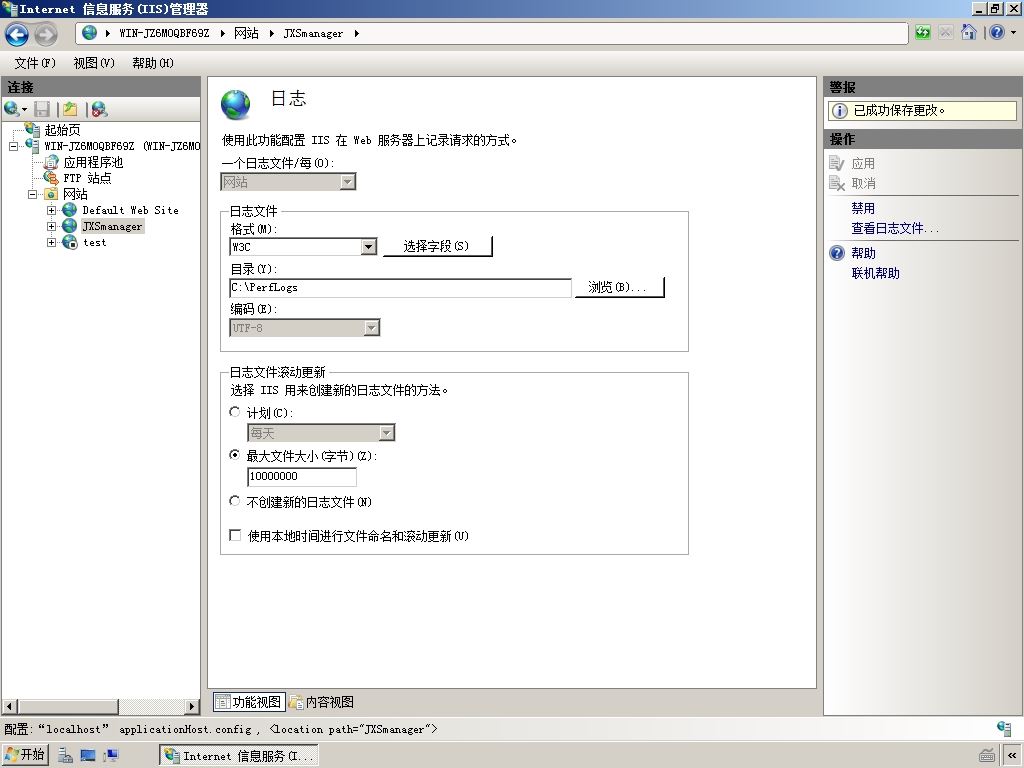Open the Help question mark icon in toolbar
Image resolution: width=1024 pixels, height=768 pixels.
[997, 33]
